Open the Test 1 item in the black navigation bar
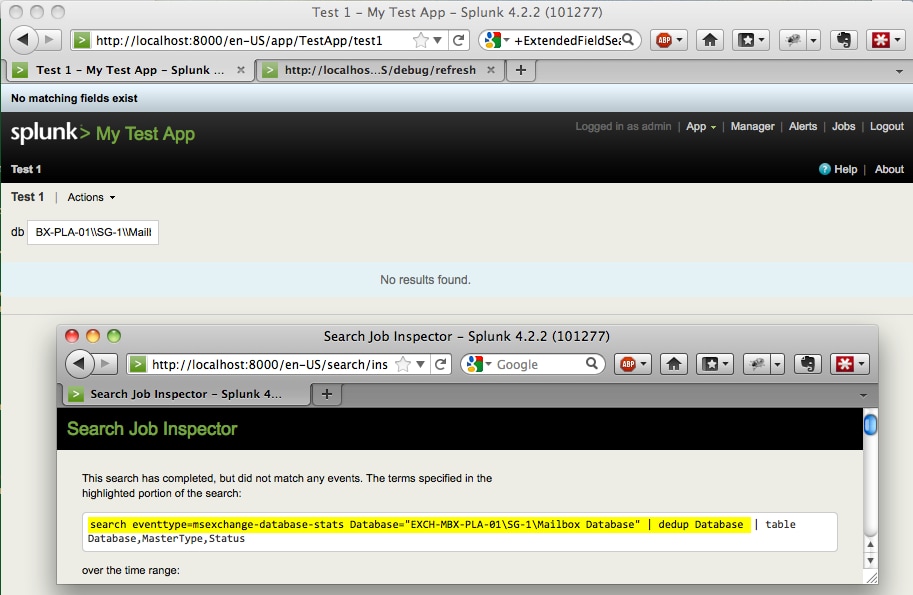This screenshot has height=595, width=913. pyautogui.click(x=26, y=169)
